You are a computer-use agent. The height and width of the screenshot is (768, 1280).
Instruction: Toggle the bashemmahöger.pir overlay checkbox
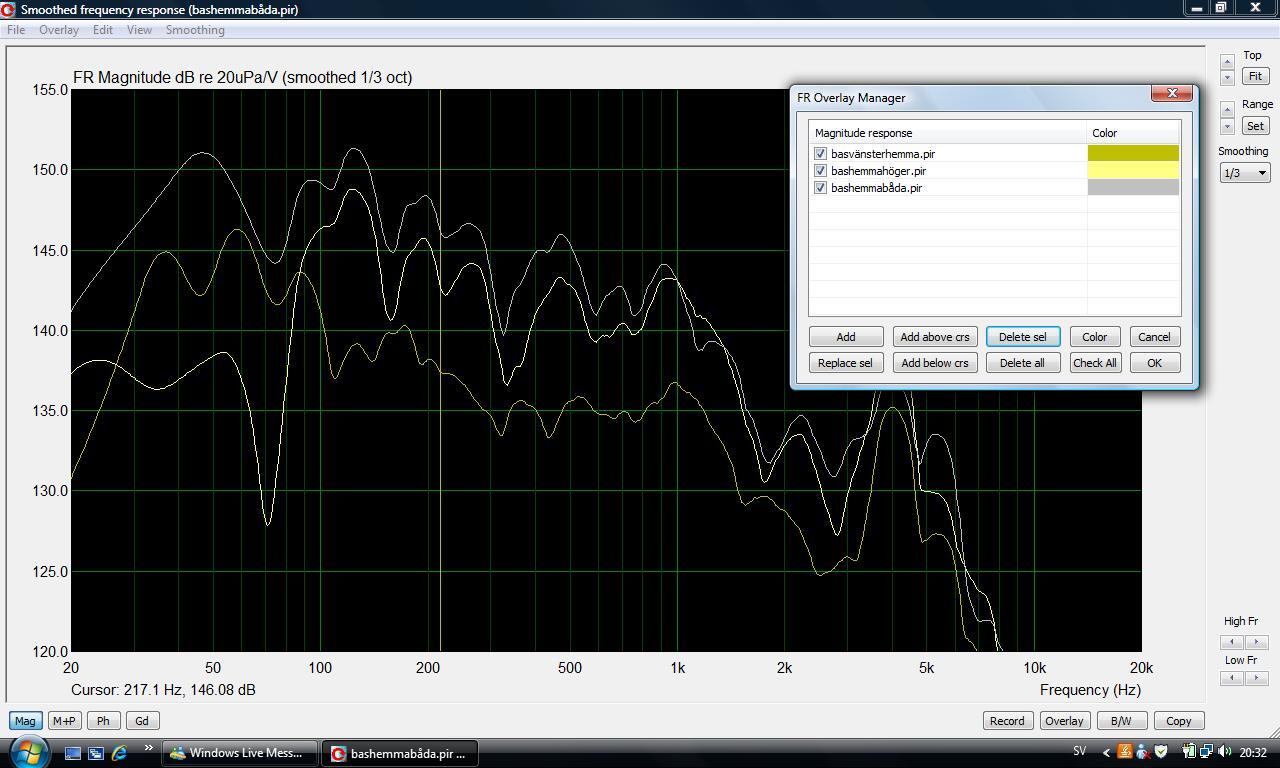820,171
